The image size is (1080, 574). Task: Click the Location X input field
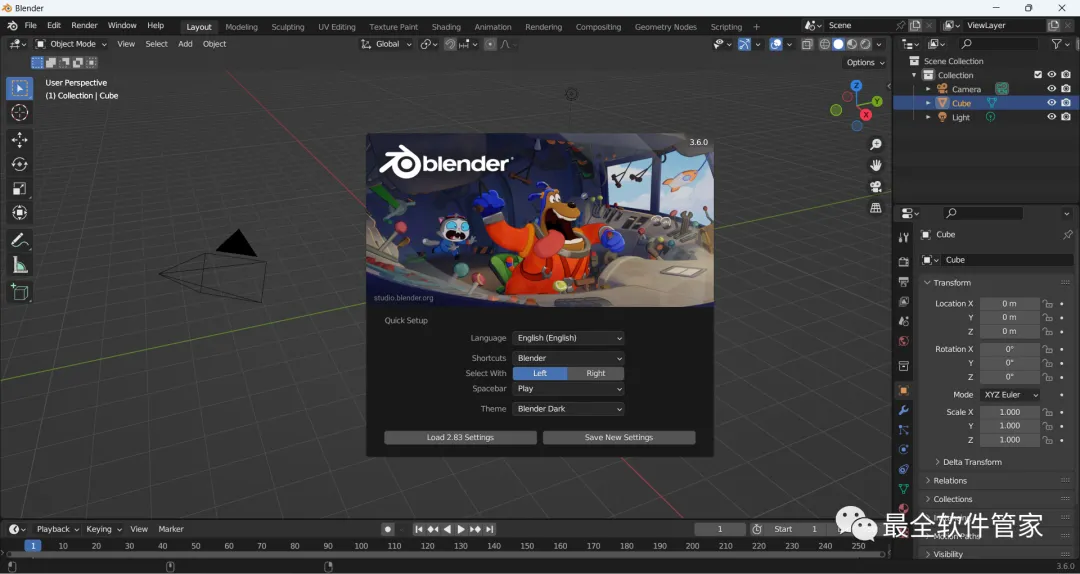tap(1009, 304)
